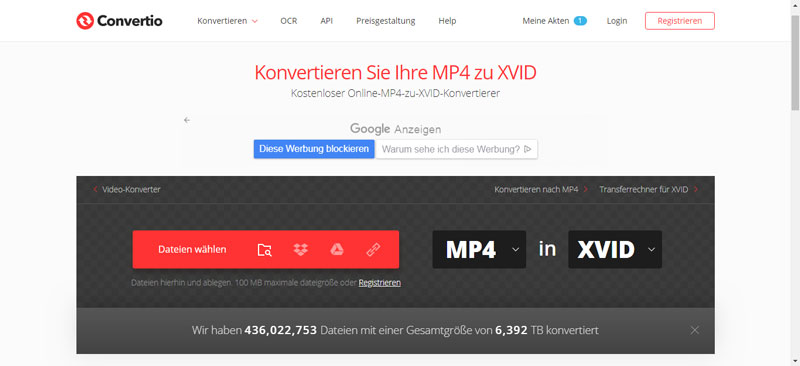Screen dimensions: 800x366
Task: Open the Video-Konverter link
Action: [x=127, y=189]
